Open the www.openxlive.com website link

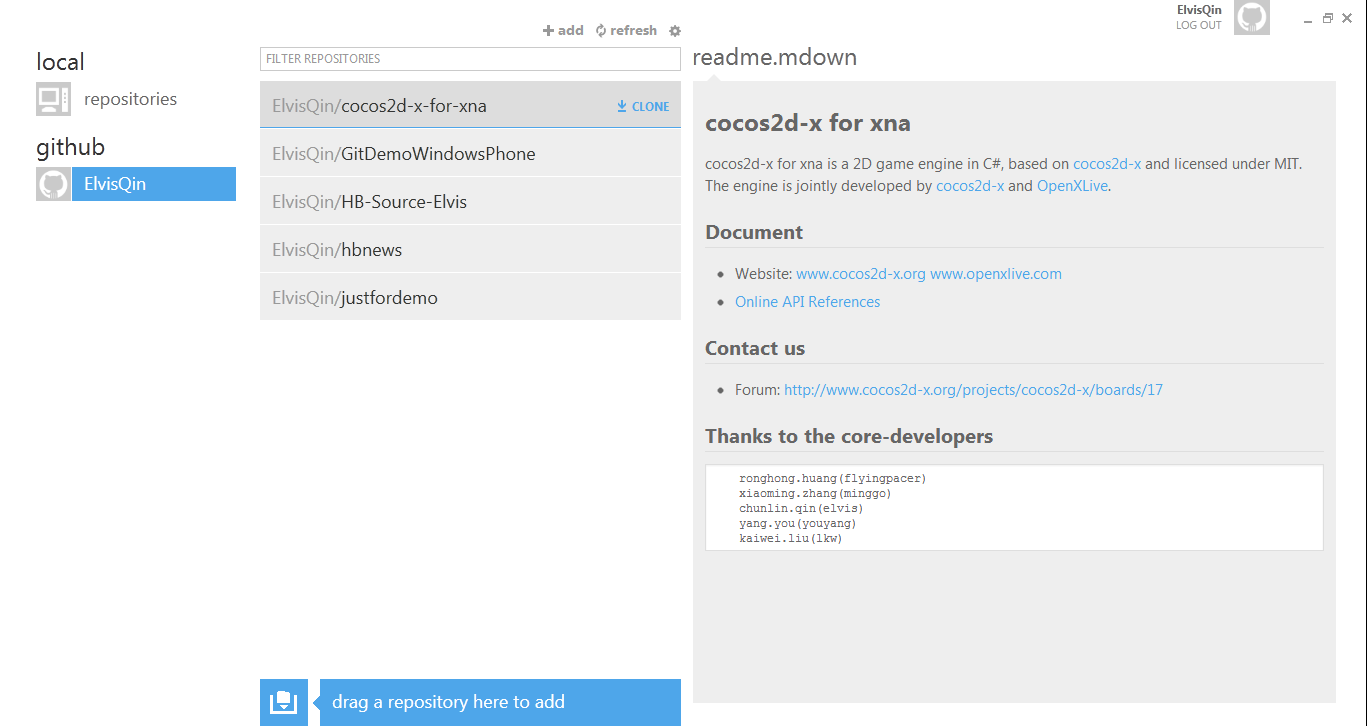995,274
